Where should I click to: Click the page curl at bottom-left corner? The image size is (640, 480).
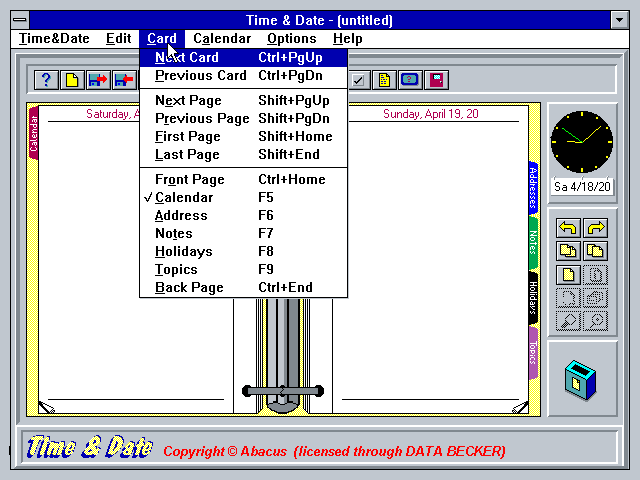pos(46,407)
